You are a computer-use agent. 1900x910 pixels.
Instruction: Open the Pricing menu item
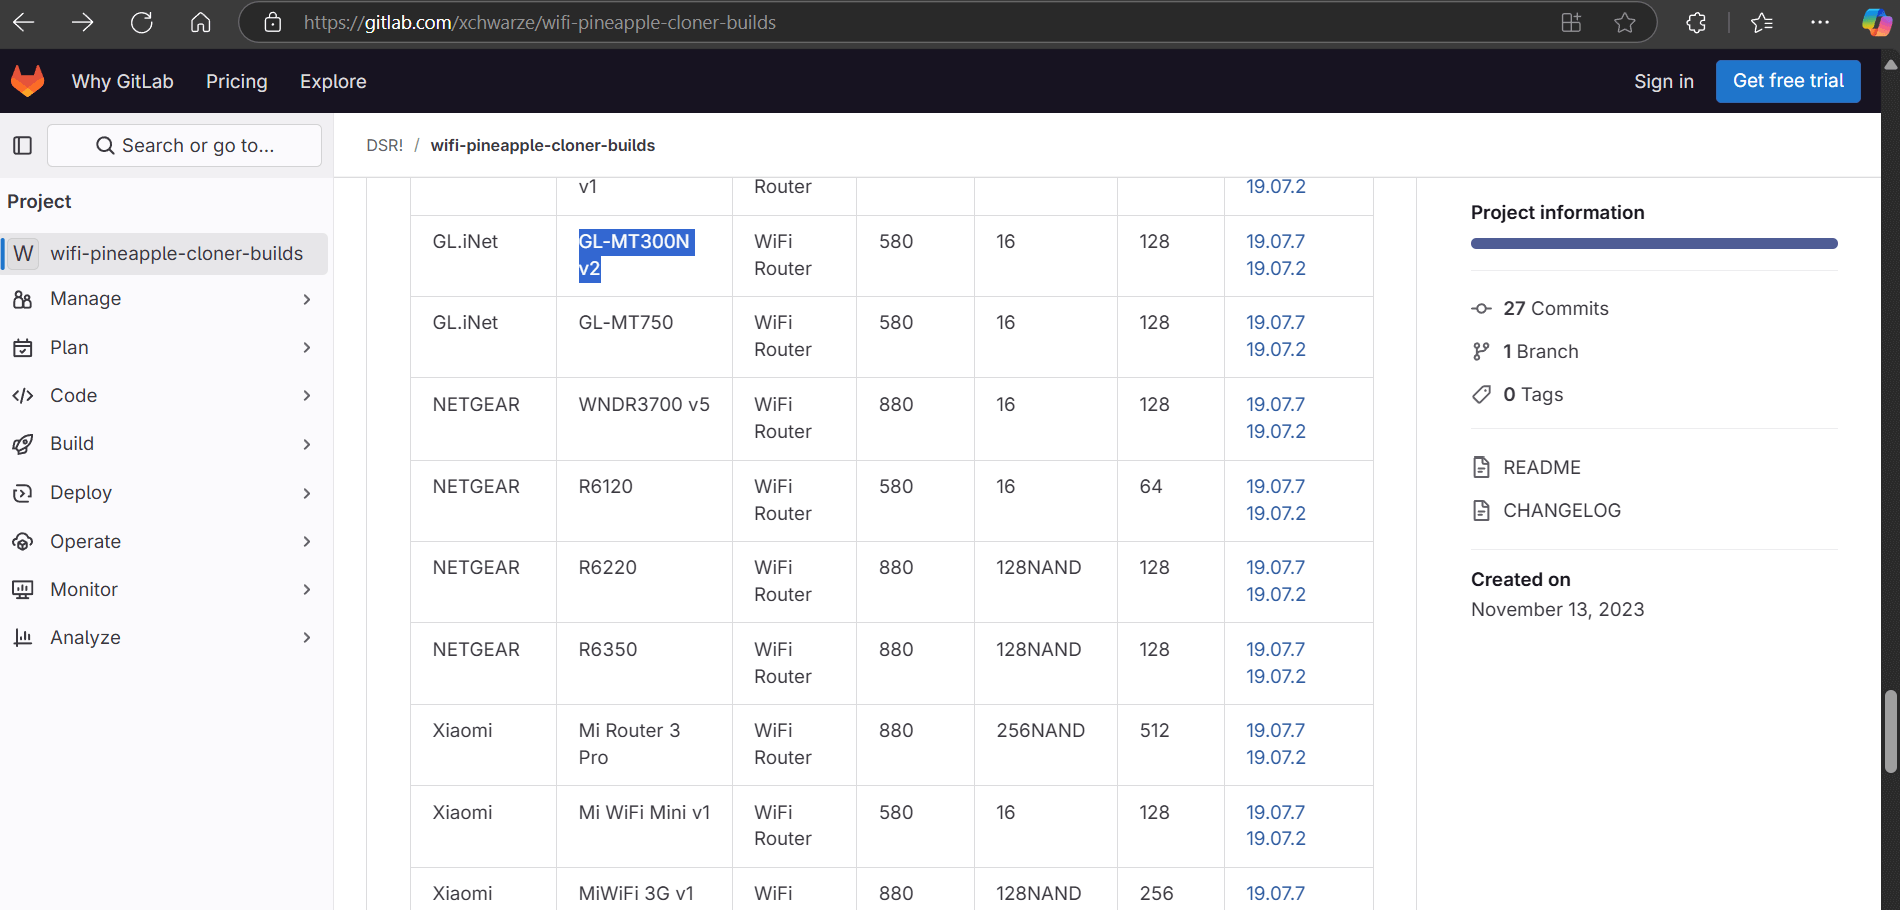(236, 81)
